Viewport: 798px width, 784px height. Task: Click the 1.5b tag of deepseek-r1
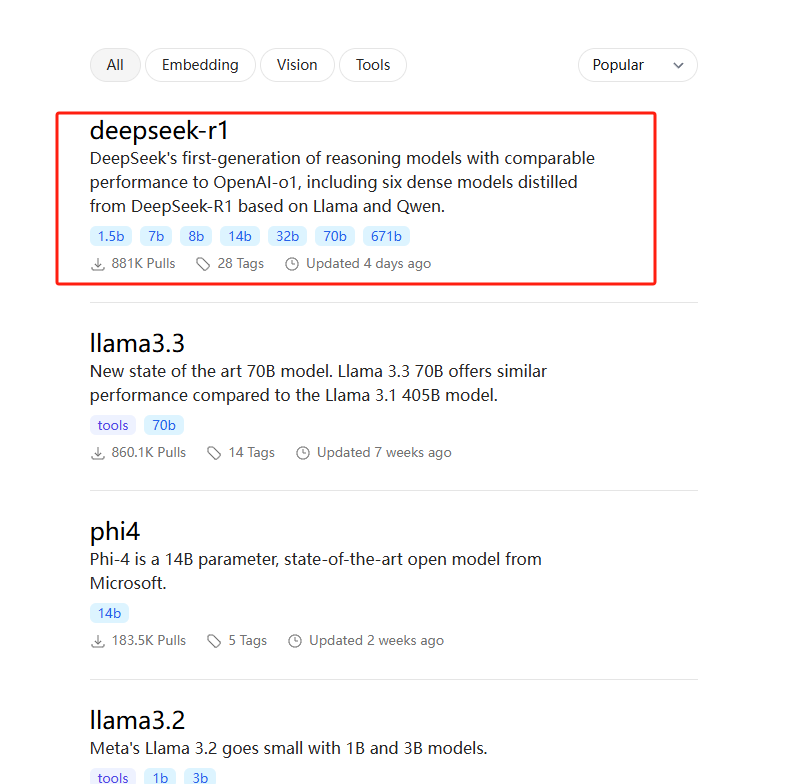coord(111,236)
